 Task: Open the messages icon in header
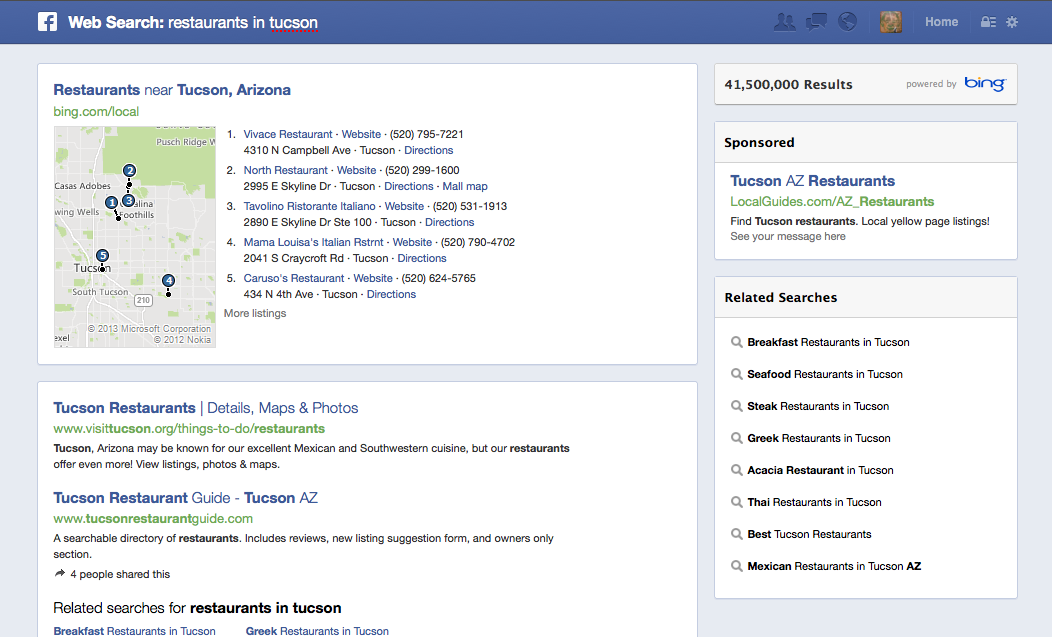pos(816,22)
